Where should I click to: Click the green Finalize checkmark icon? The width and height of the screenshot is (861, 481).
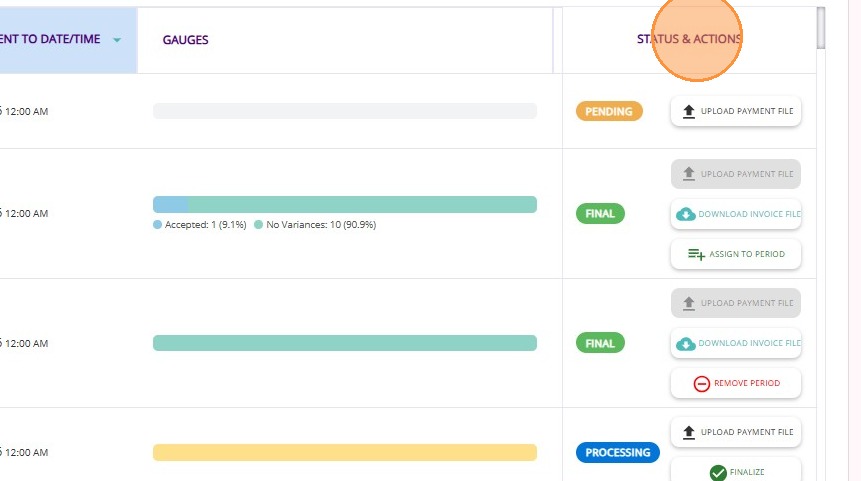[x=718, y=473]
